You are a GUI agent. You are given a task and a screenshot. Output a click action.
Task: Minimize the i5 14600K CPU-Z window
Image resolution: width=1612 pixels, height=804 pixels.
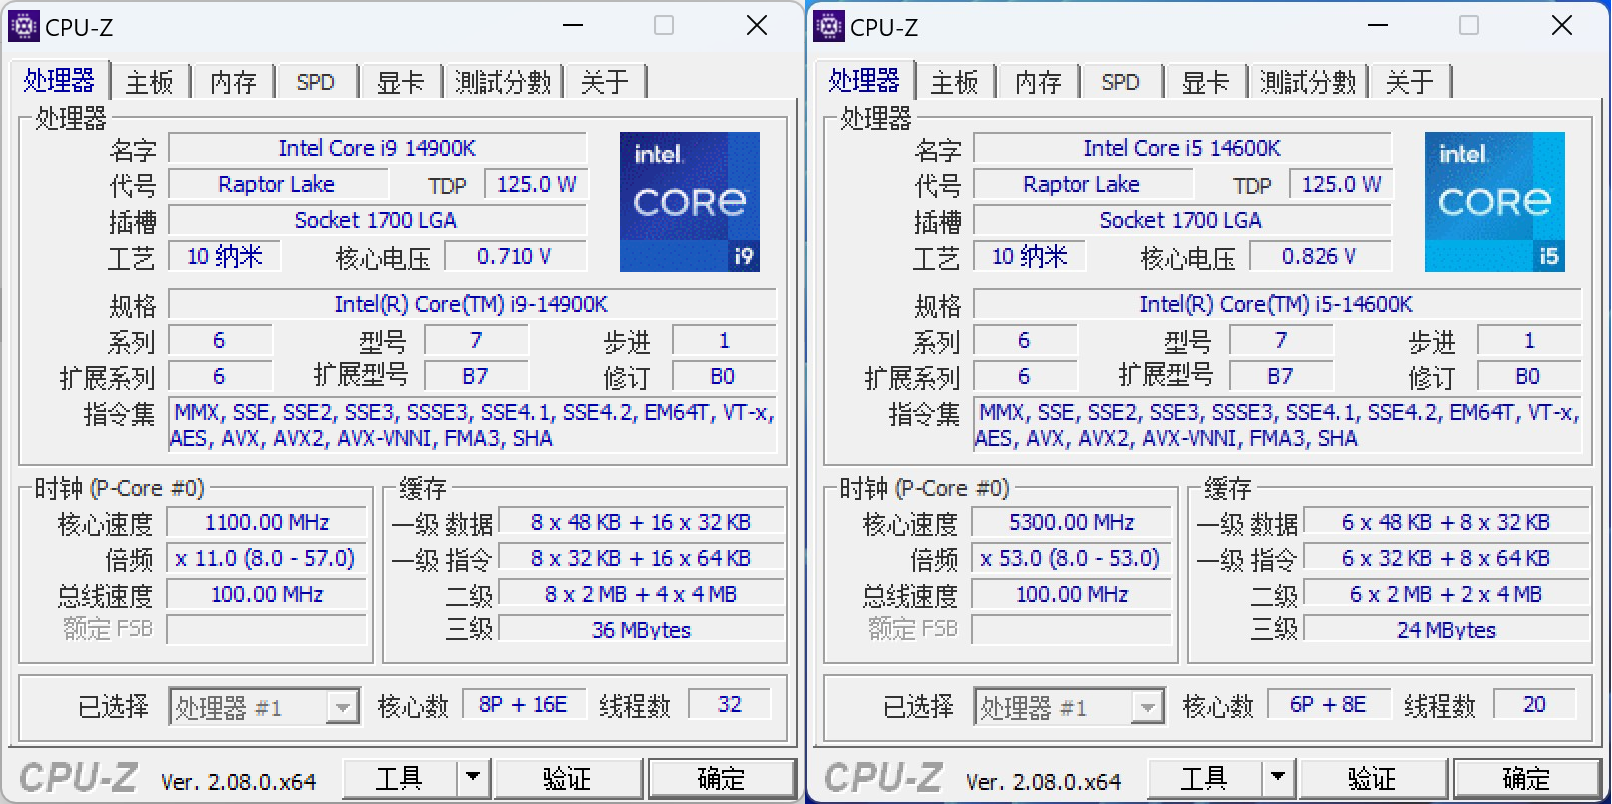[x=1377, y=26]
